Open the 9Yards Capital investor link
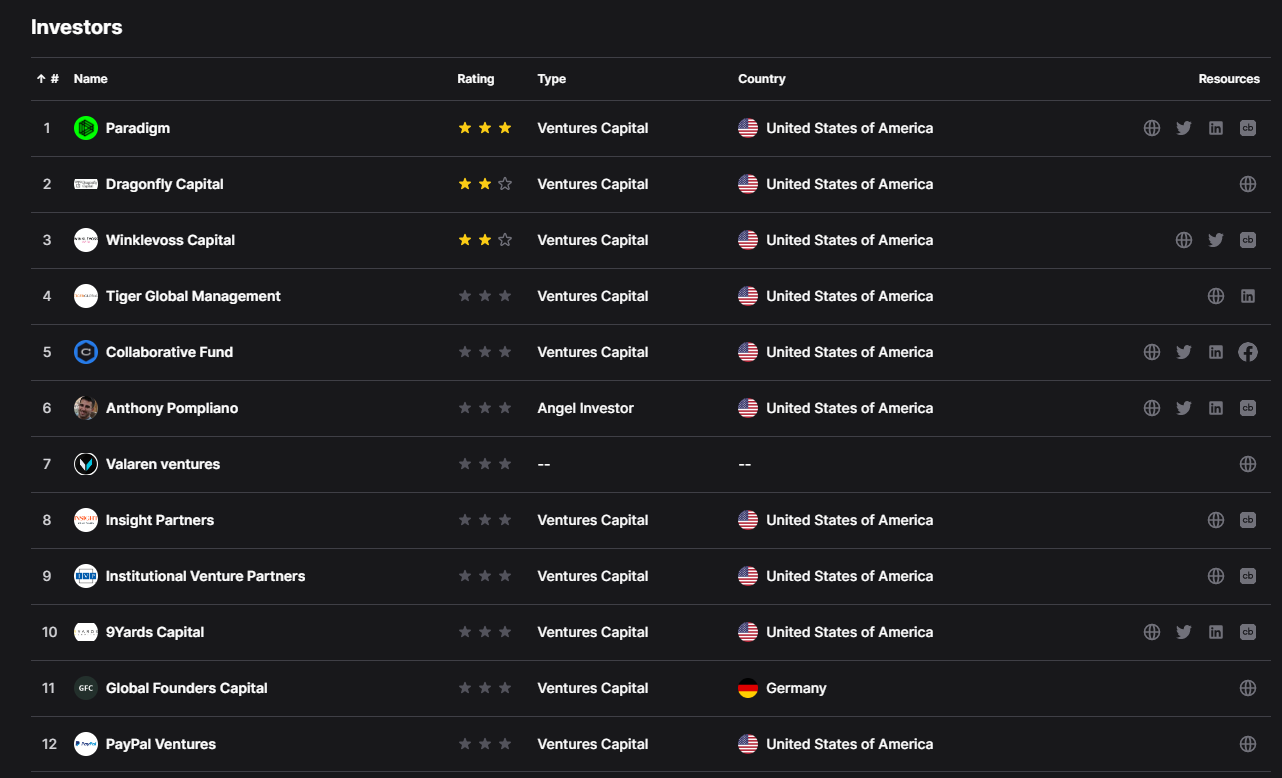This screenshot has height=778, width=1282. tap(155, 632)
